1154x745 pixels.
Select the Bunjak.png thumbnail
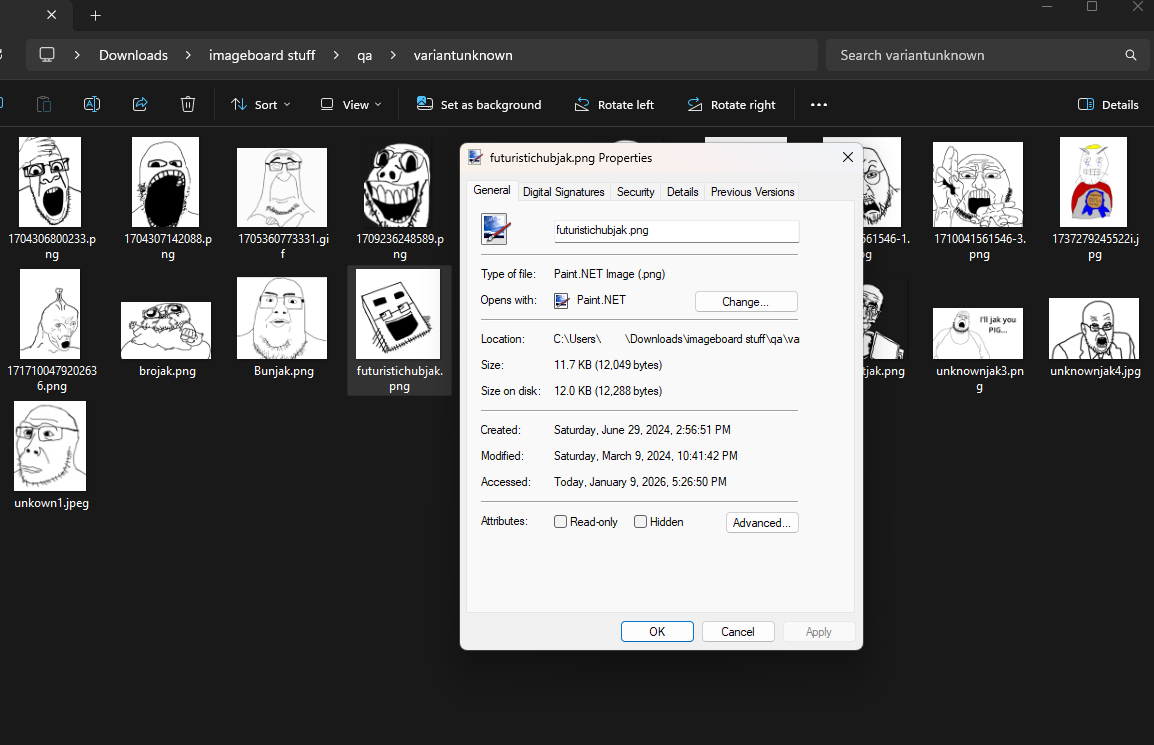point(284,318)
